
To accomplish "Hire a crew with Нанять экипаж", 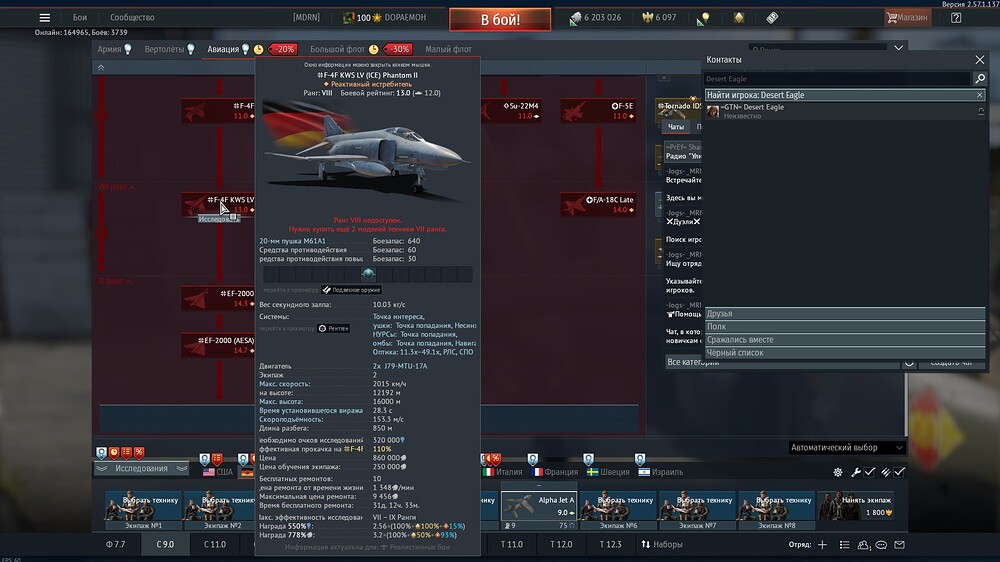I will [857, 507].
